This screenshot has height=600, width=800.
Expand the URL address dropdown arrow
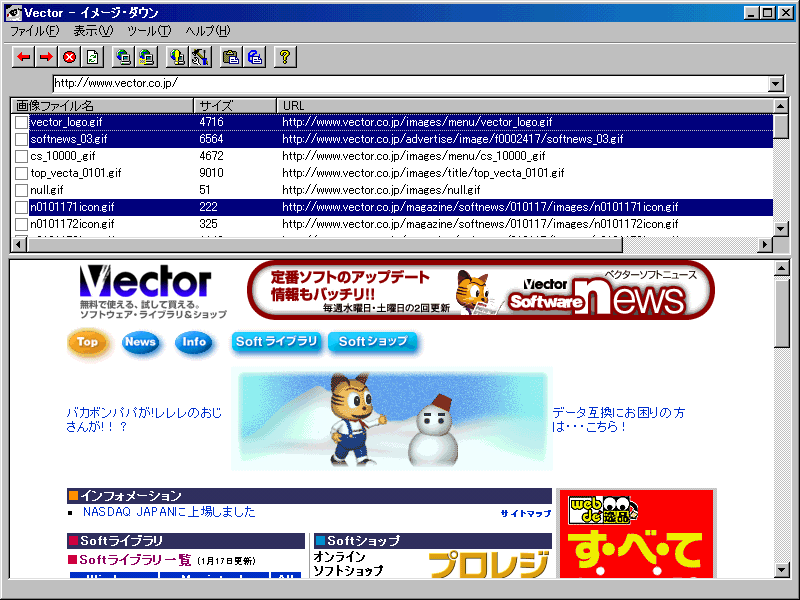point(776,84)
